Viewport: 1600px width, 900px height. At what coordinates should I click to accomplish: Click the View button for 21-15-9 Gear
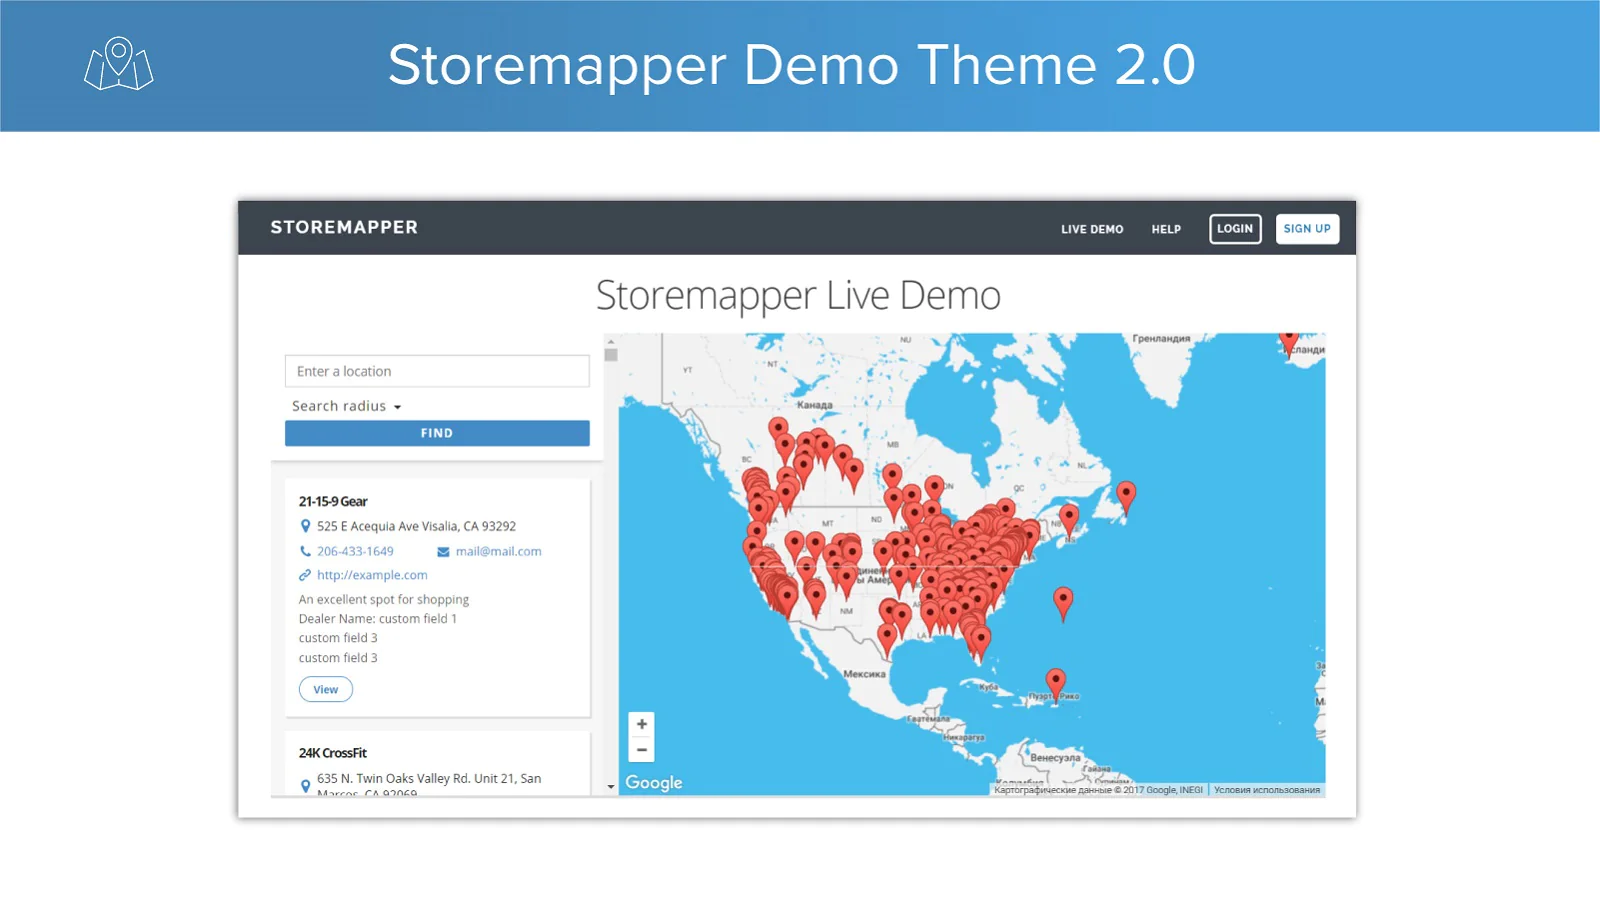(x=326, y=689)
